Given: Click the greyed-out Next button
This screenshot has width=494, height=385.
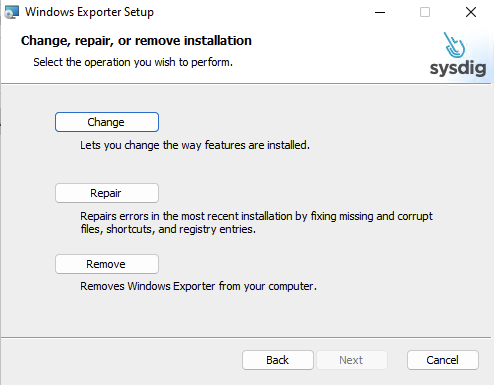Looking at the screenshot, I should coord(352,360).
